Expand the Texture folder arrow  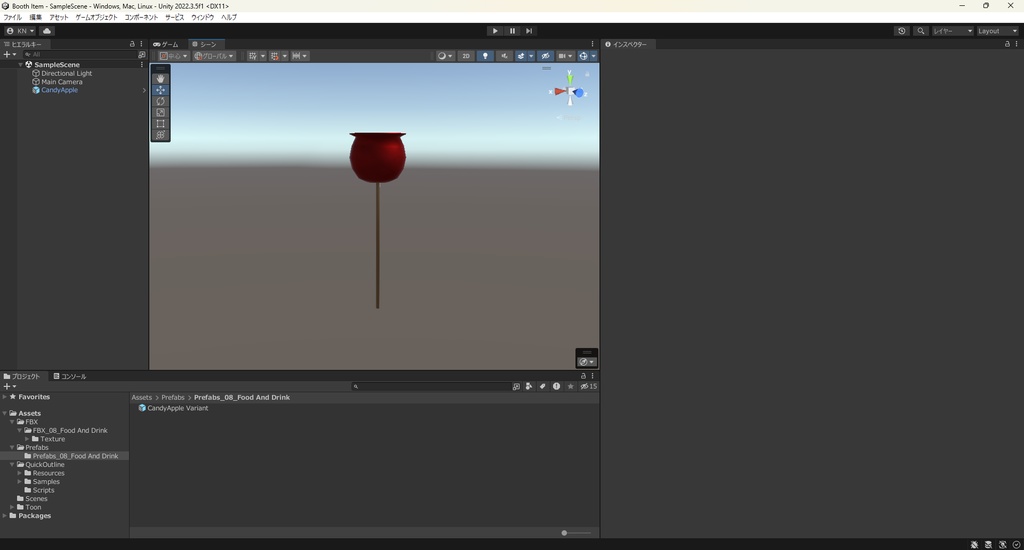pyautogui.click(x=27, y=439)
